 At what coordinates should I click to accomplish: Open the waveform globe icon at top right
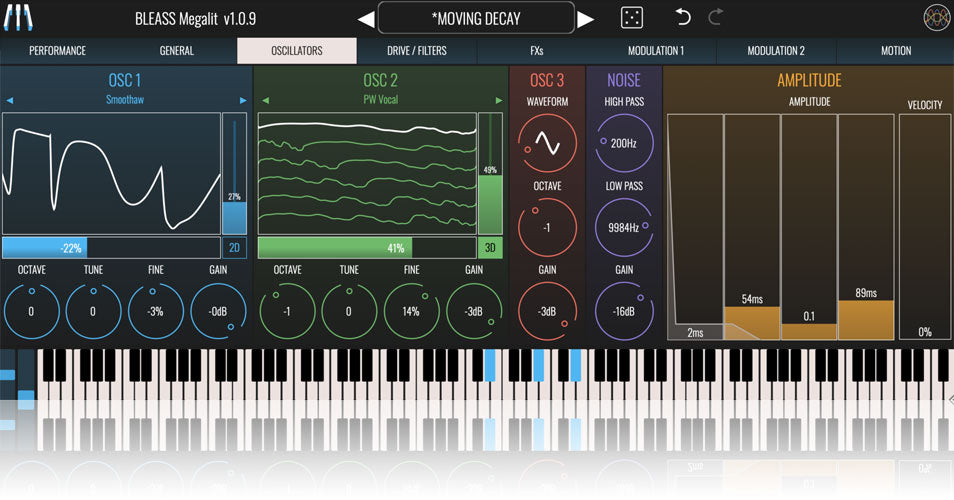[x=936, y=18]
